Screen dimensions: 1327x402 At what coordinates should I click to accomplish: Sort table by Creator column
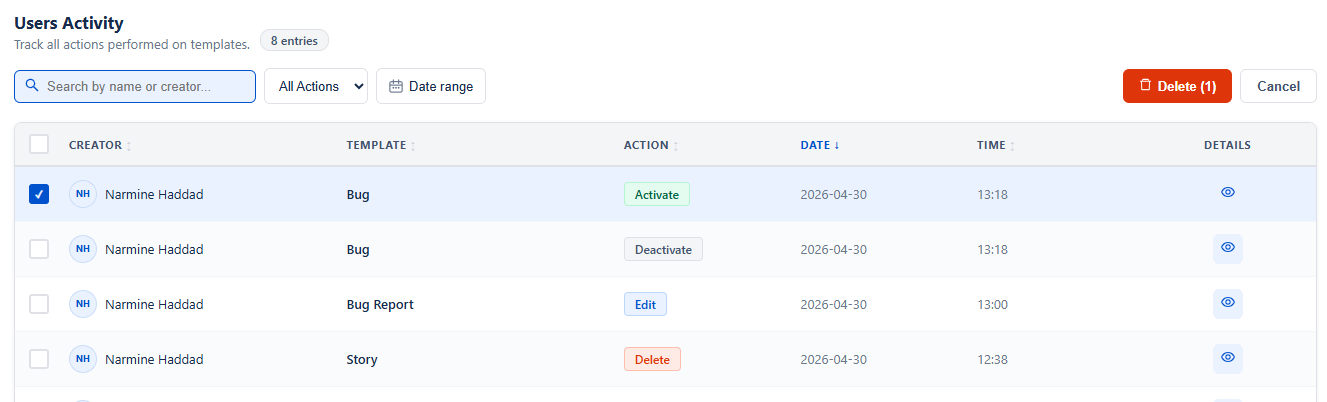pos(100,145)
